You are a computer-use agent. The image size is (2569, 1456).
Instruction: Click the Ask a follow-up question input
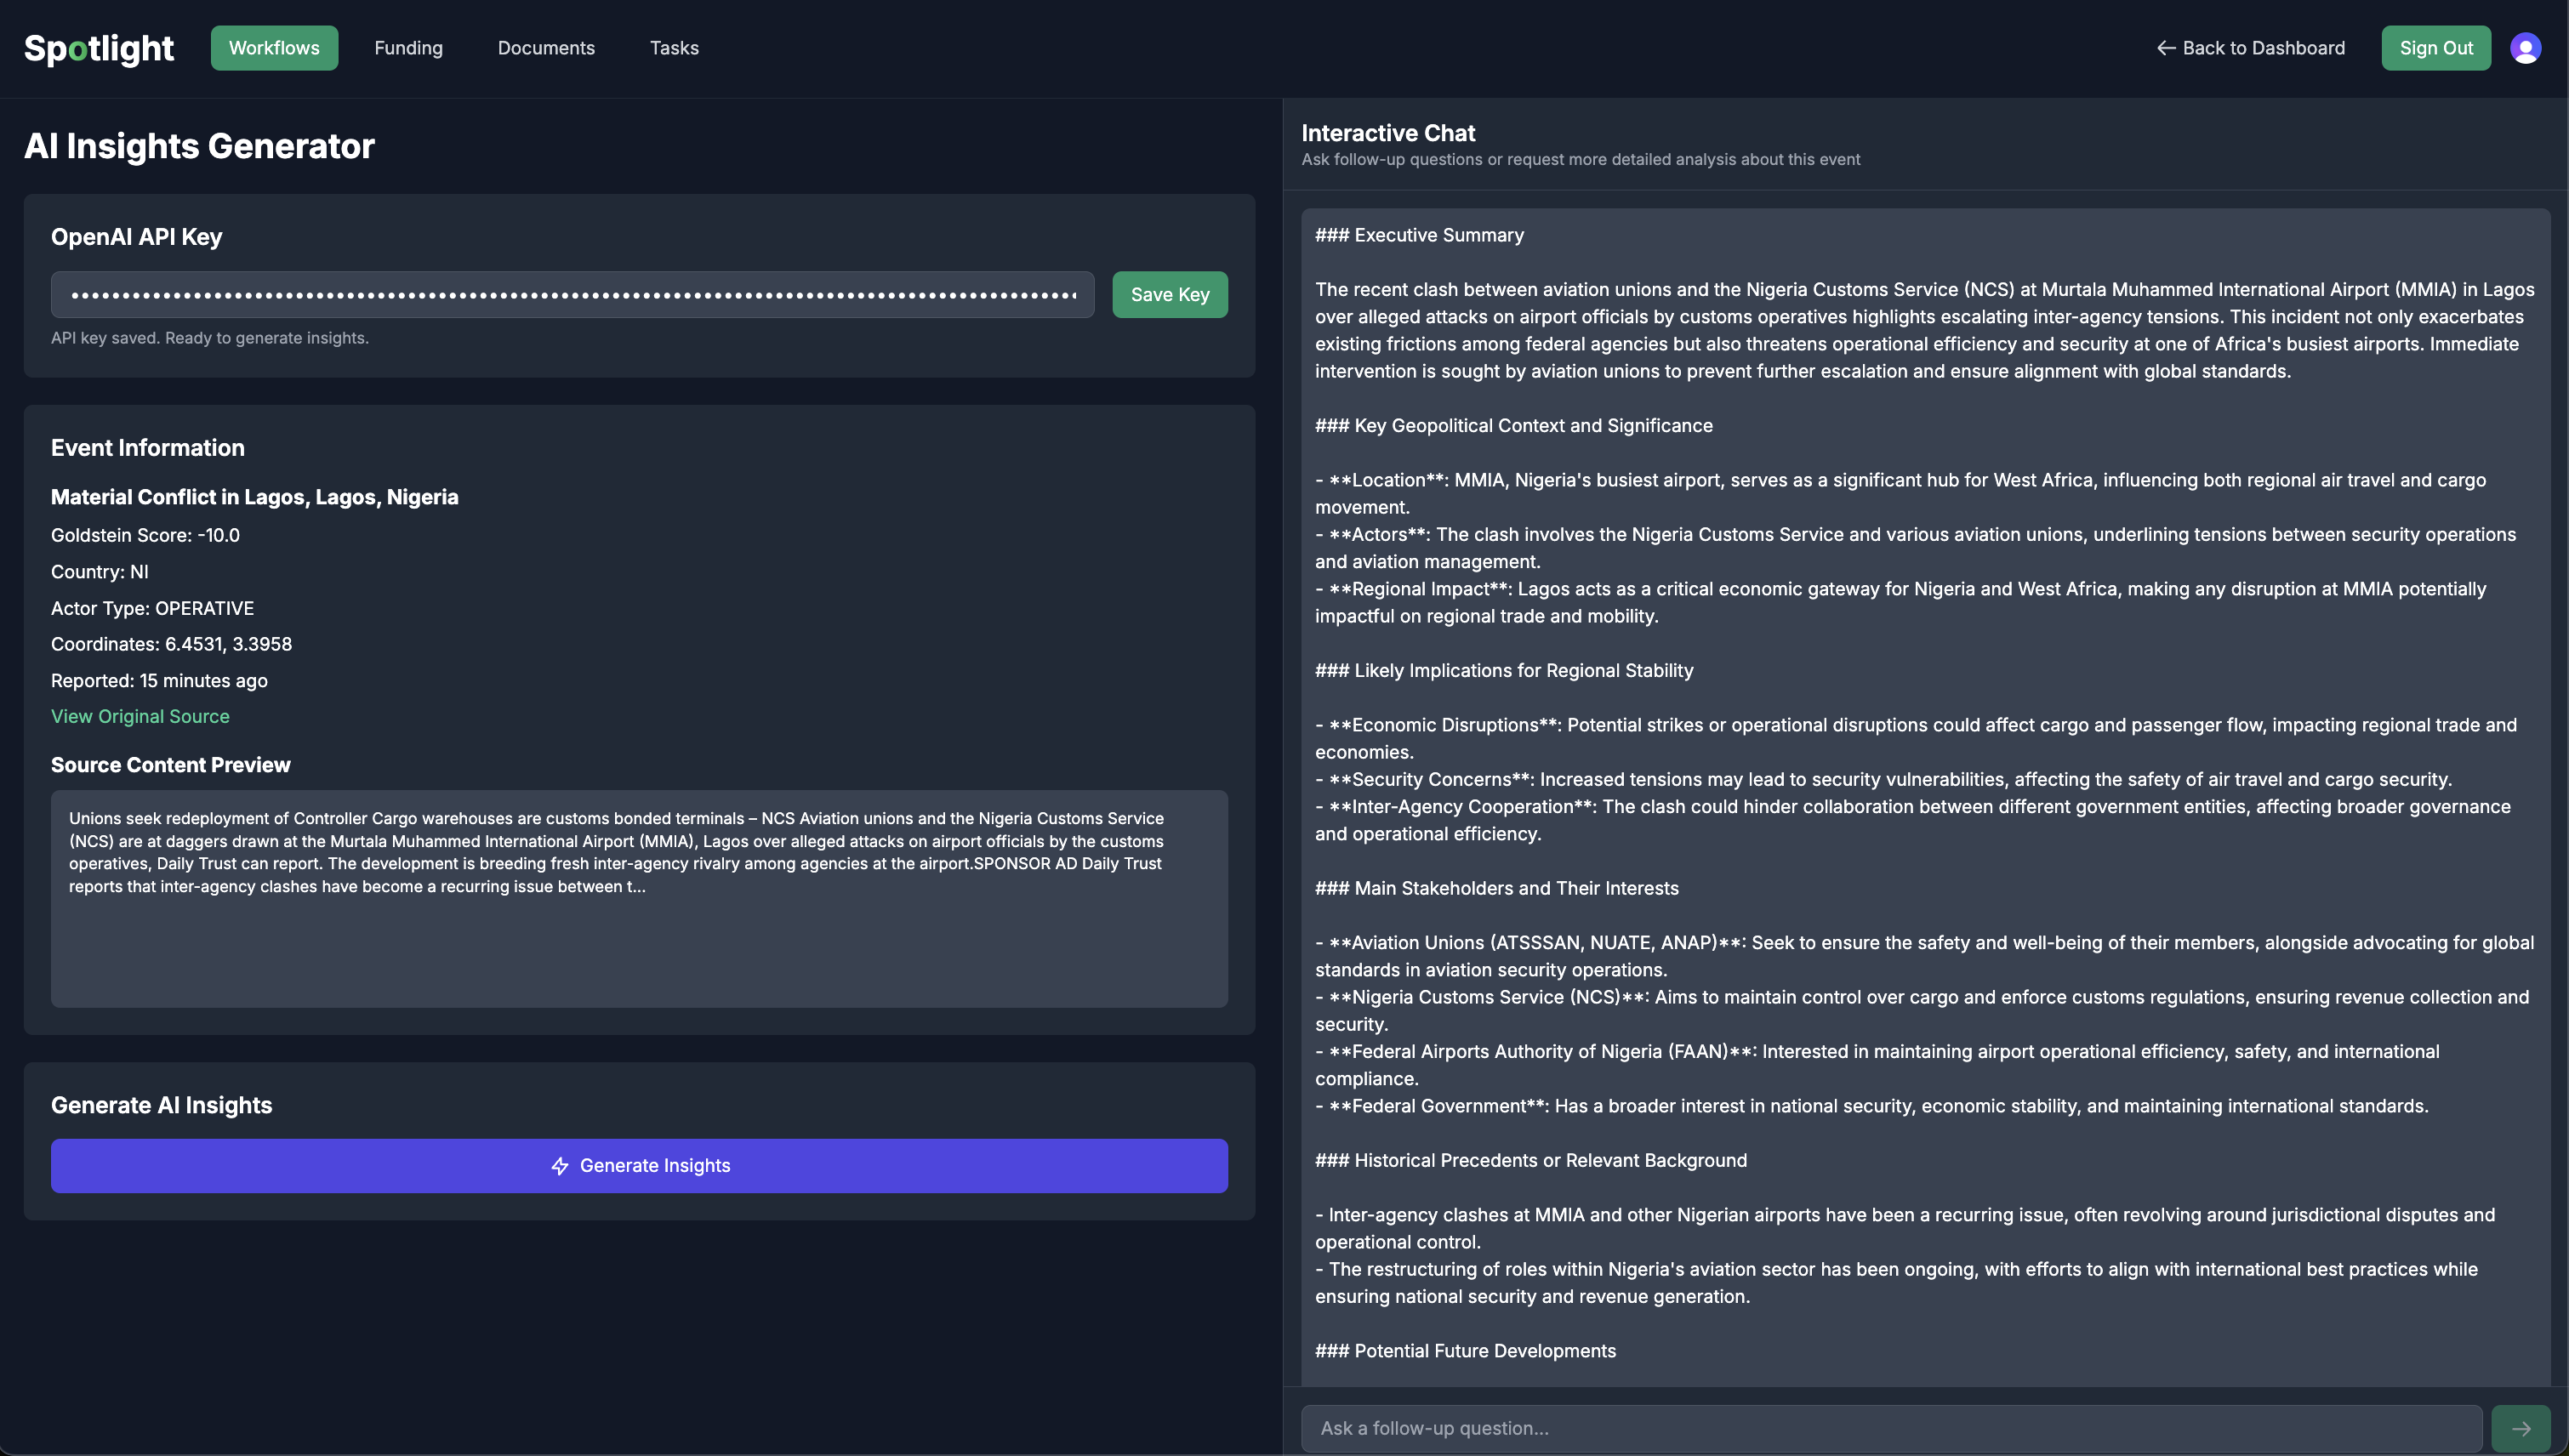(1890, 1428)
